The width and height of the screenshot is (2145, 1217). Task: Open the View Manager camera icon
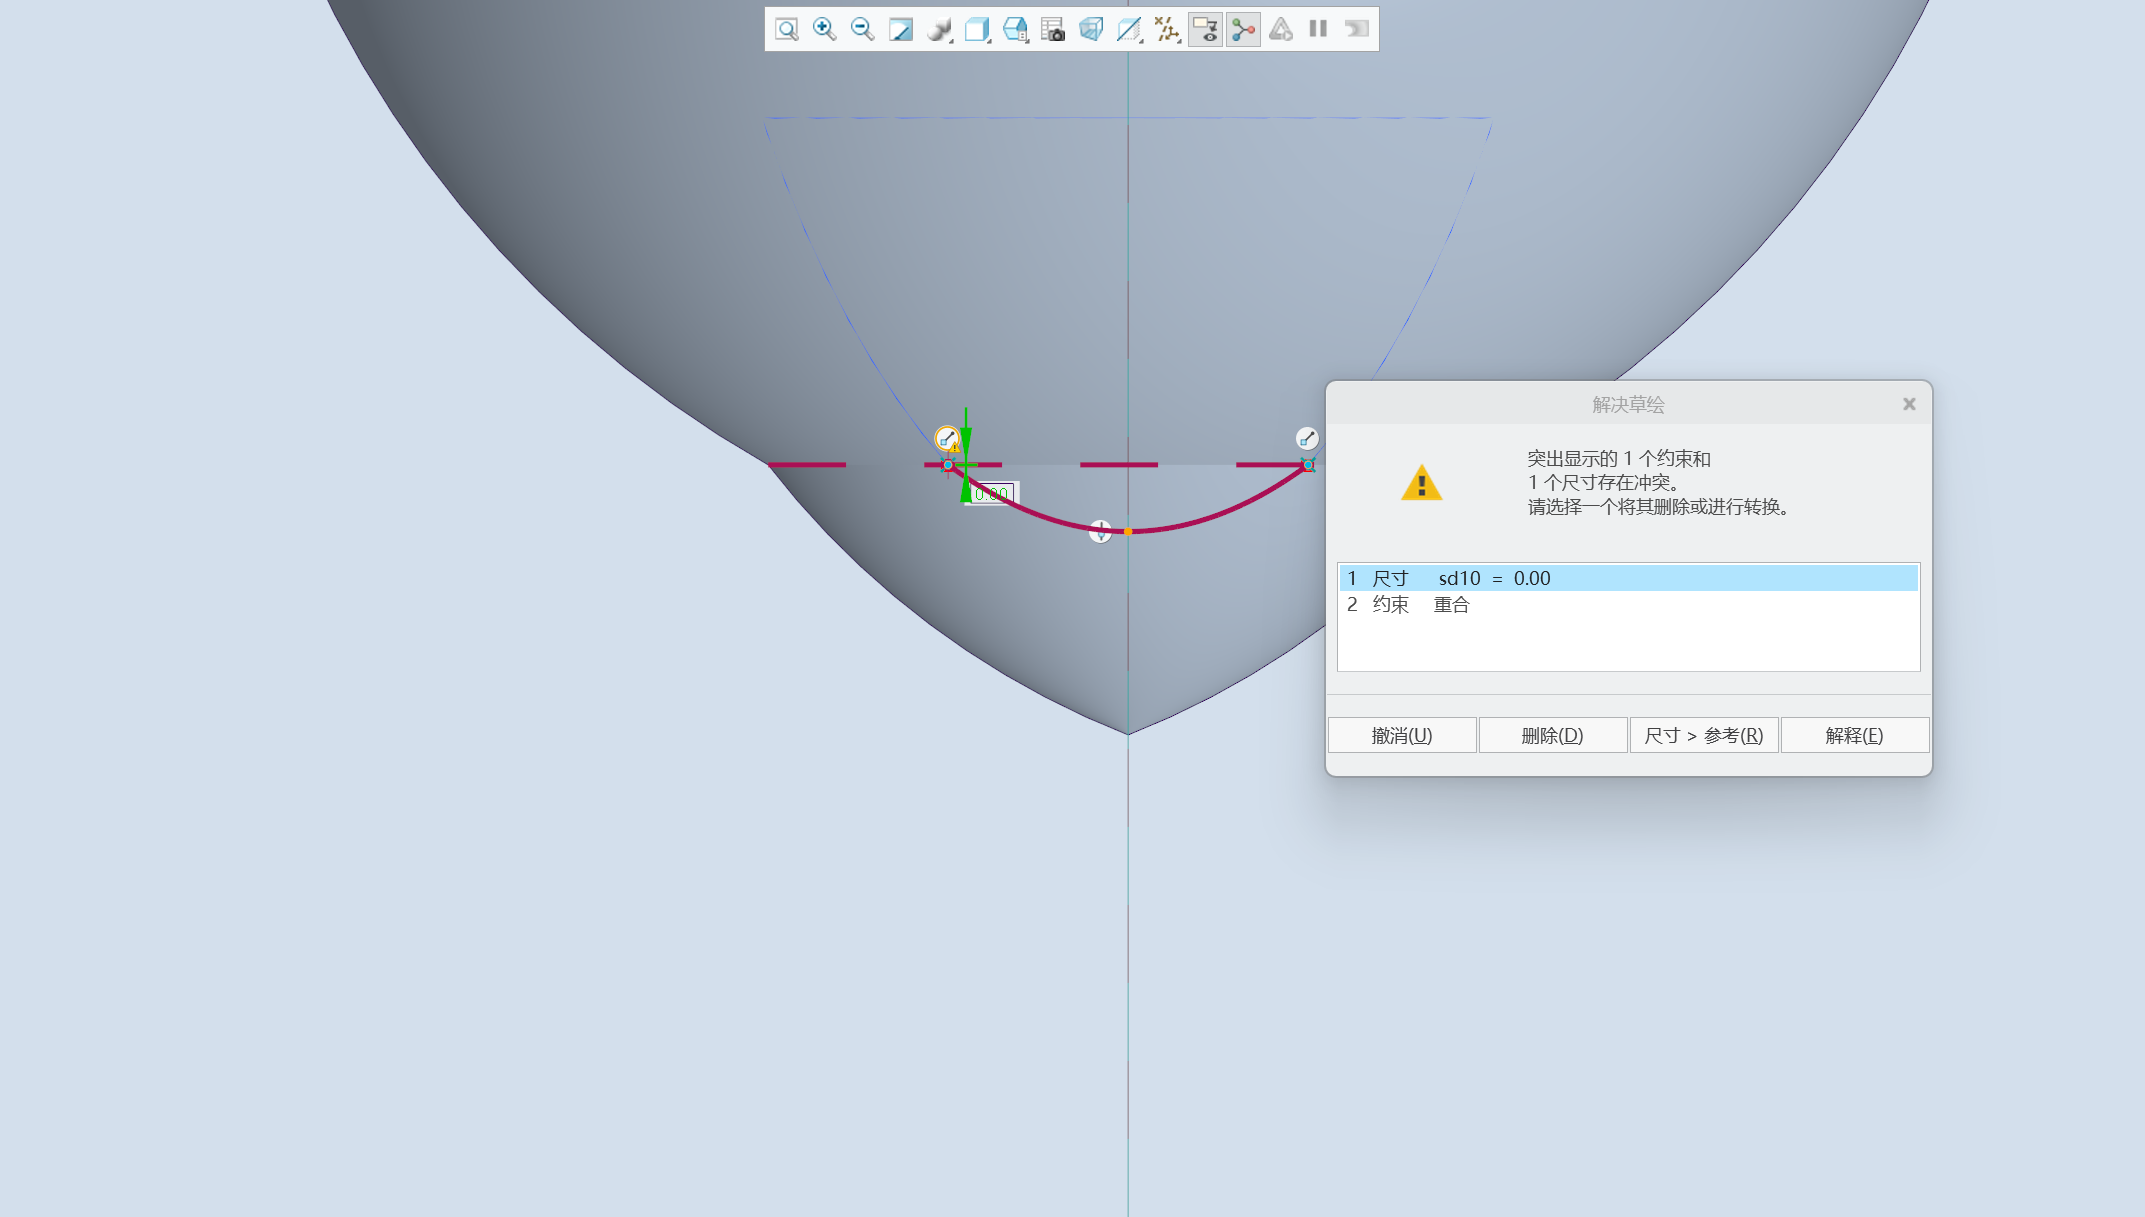(1053, 29)
